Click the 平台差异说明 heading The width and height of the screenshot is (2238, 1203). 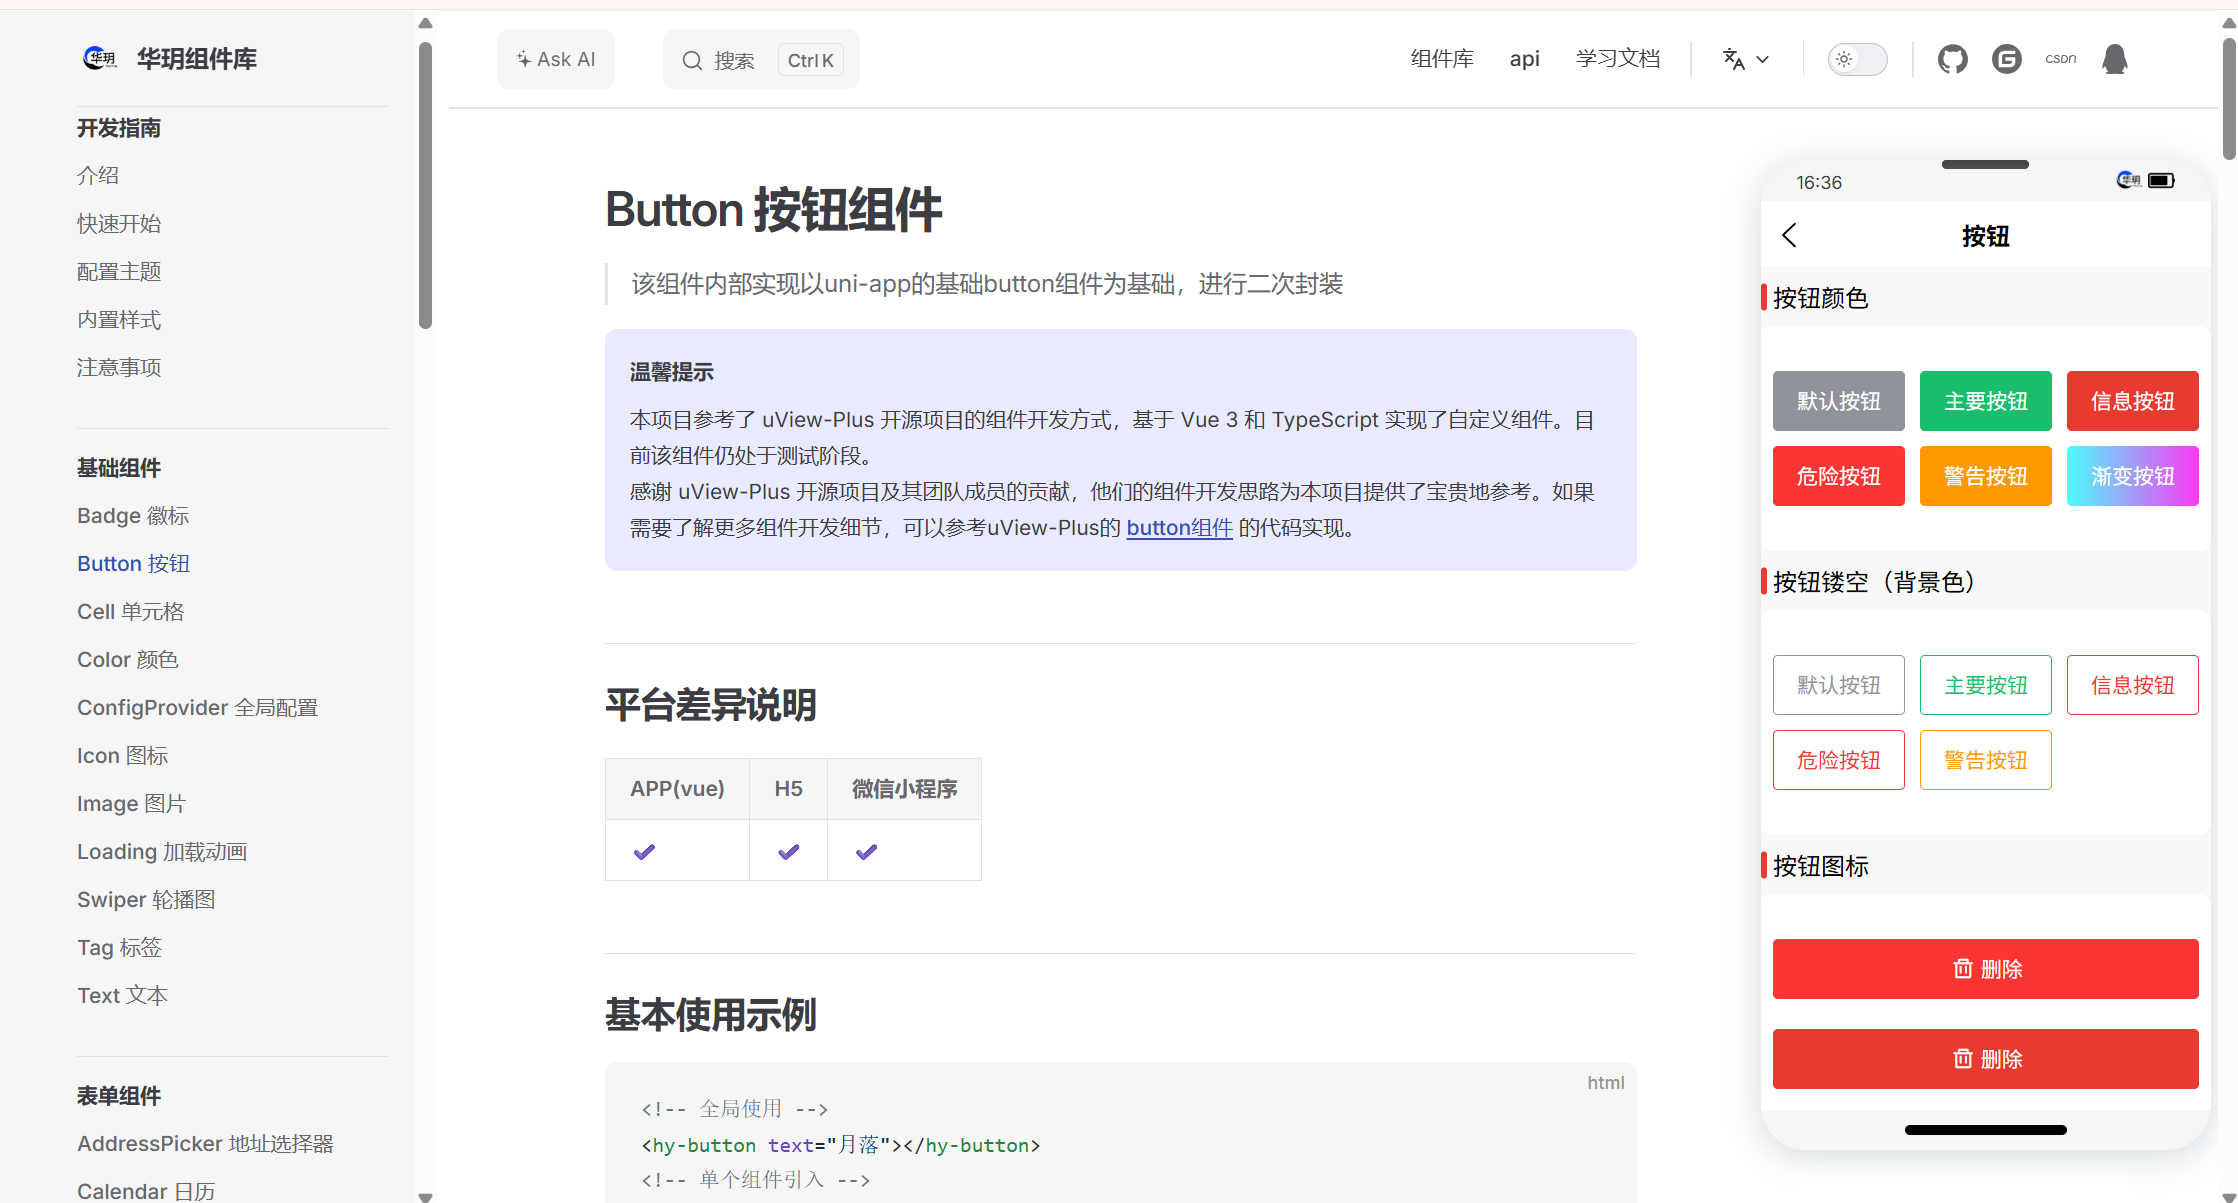710,705
